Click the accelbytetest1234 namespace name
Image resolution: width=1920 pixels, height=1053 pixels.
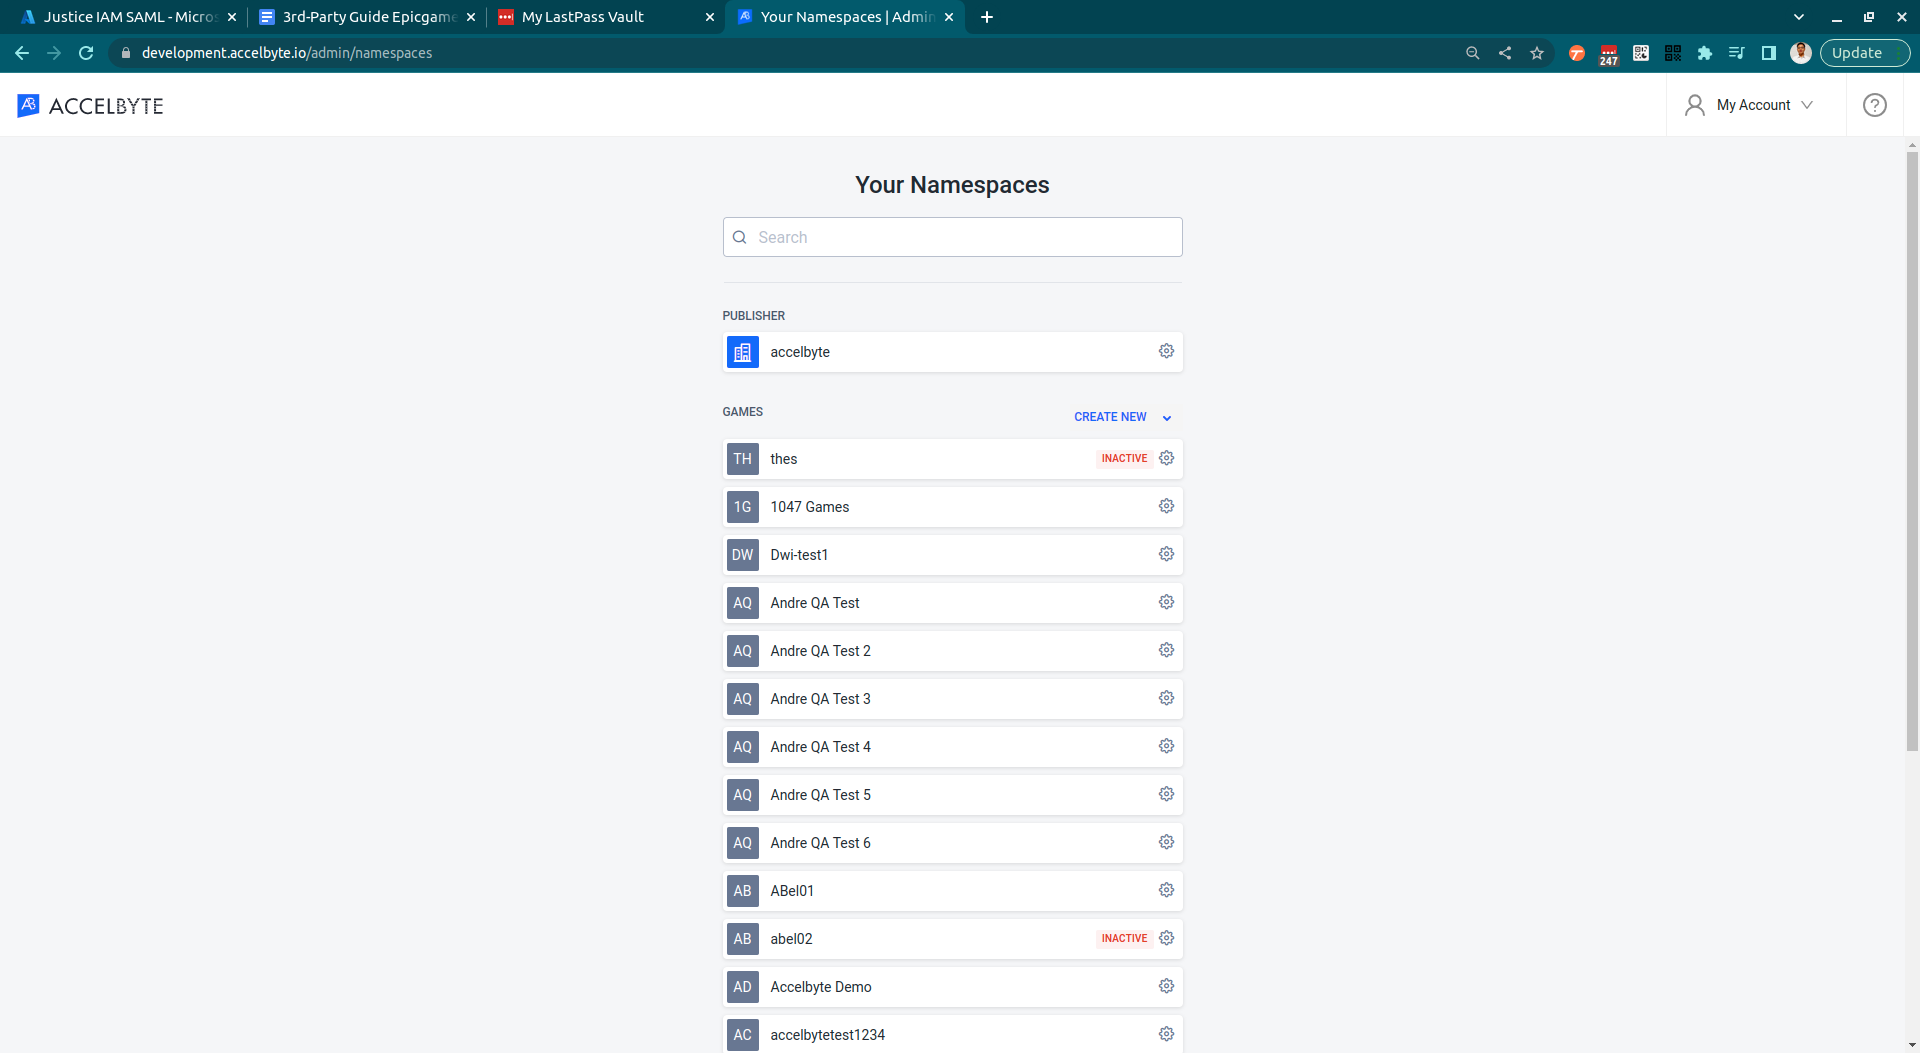pos(827,1035)
